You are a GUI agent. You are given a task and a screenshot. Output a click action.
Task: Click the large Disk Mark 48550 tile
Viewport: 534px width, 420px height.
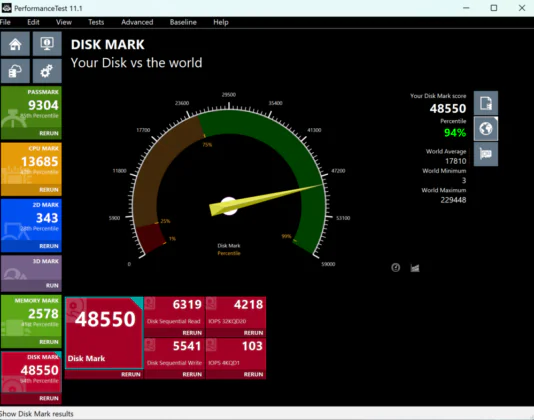(x=104, y=333)
